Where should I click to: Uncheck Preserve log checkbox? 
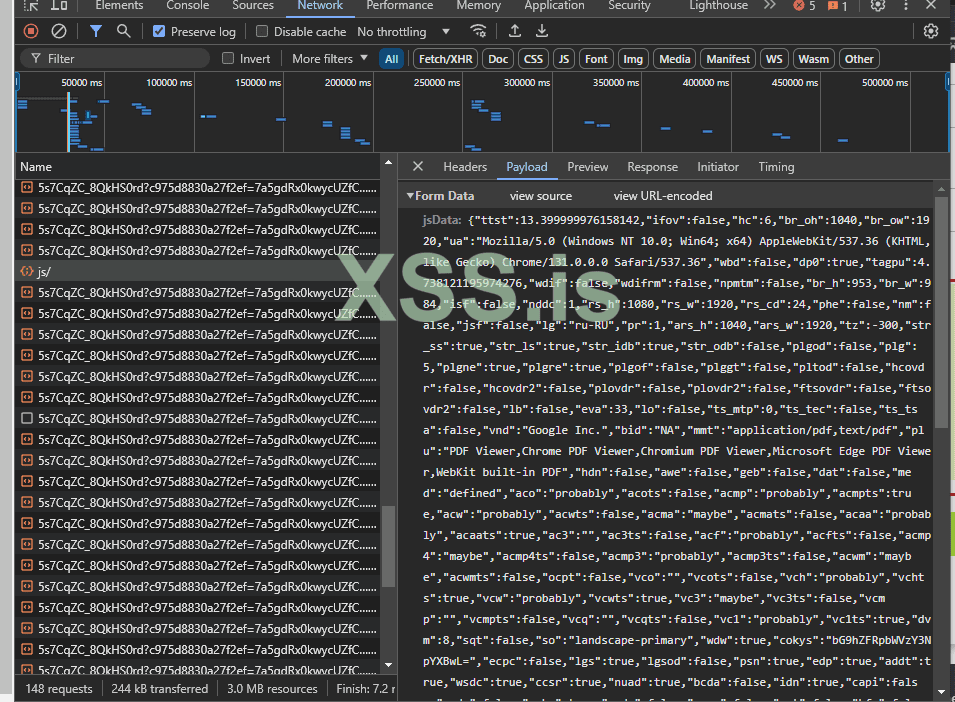click(159, 32)
